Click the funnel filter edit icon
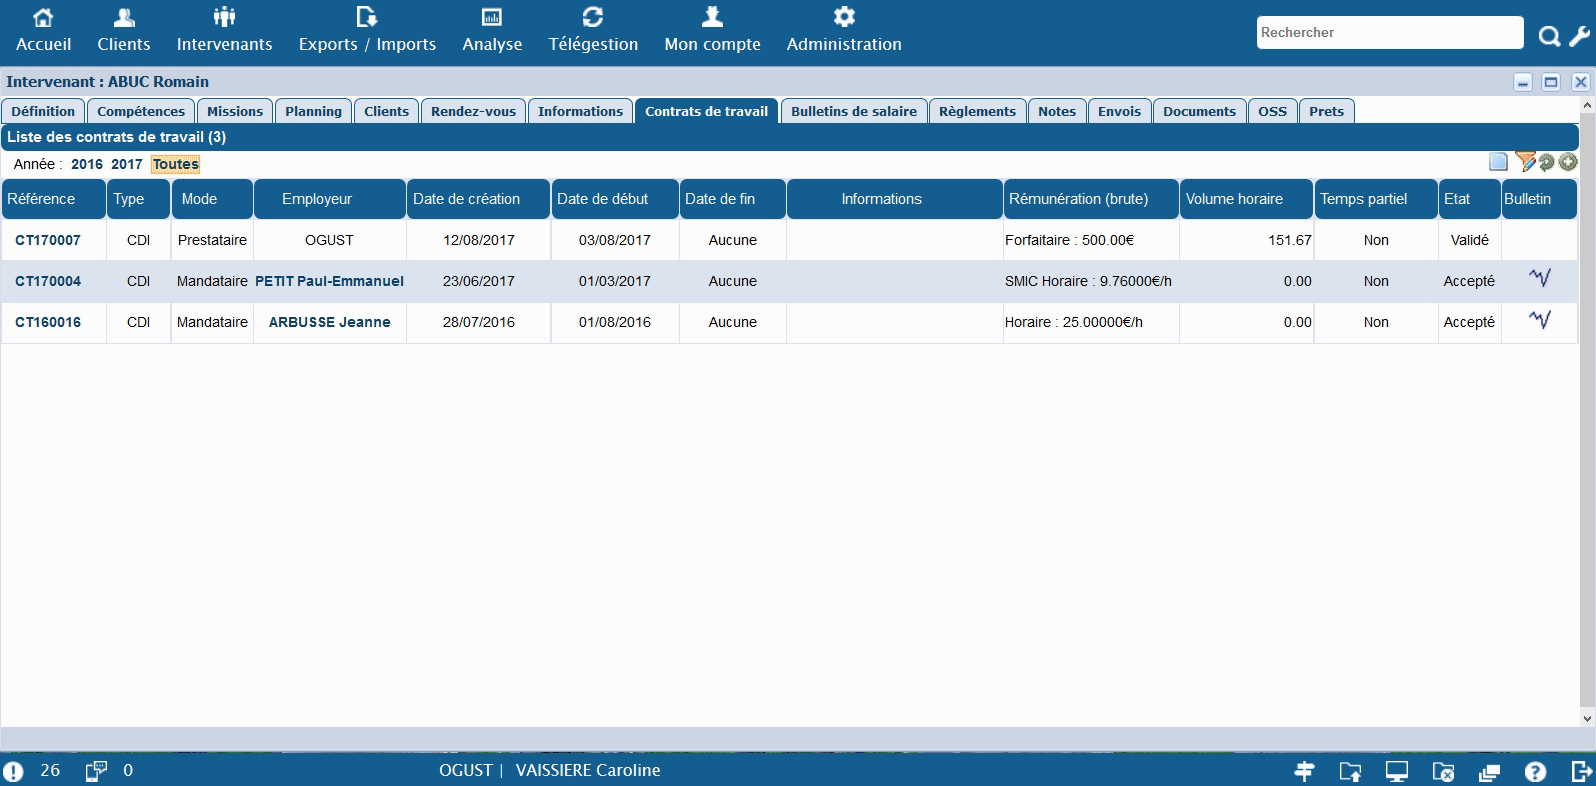The width and height of the screenshot is (1596, 786). pyautogui.click(x=1524, y=162)
